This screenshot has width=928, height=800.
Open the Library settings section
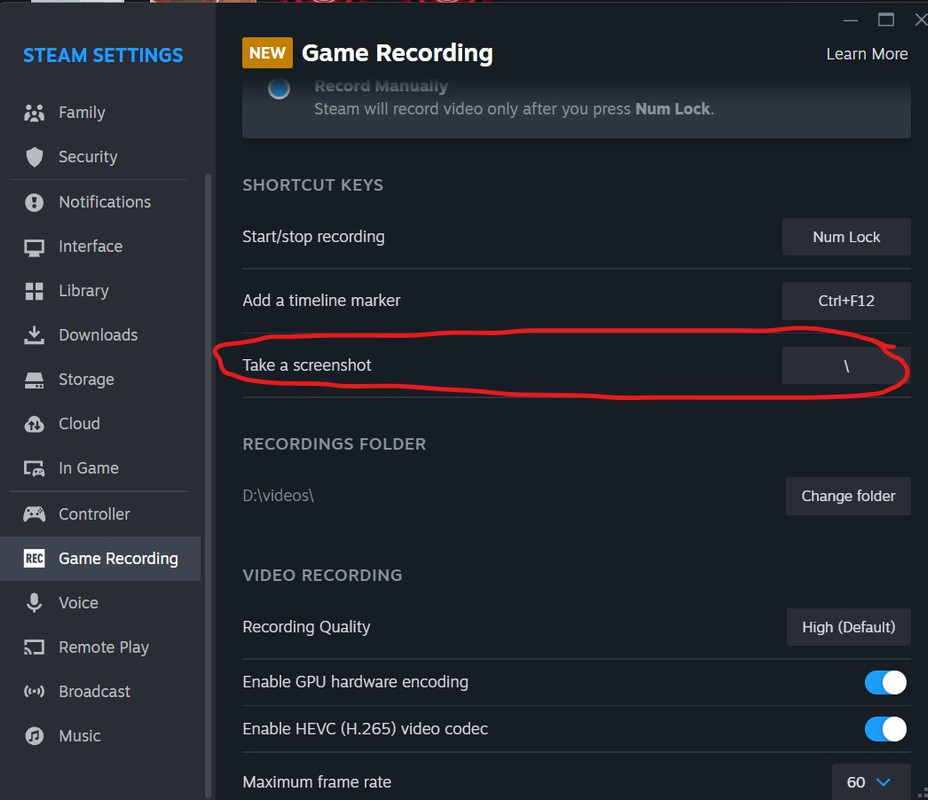(83, 291)
